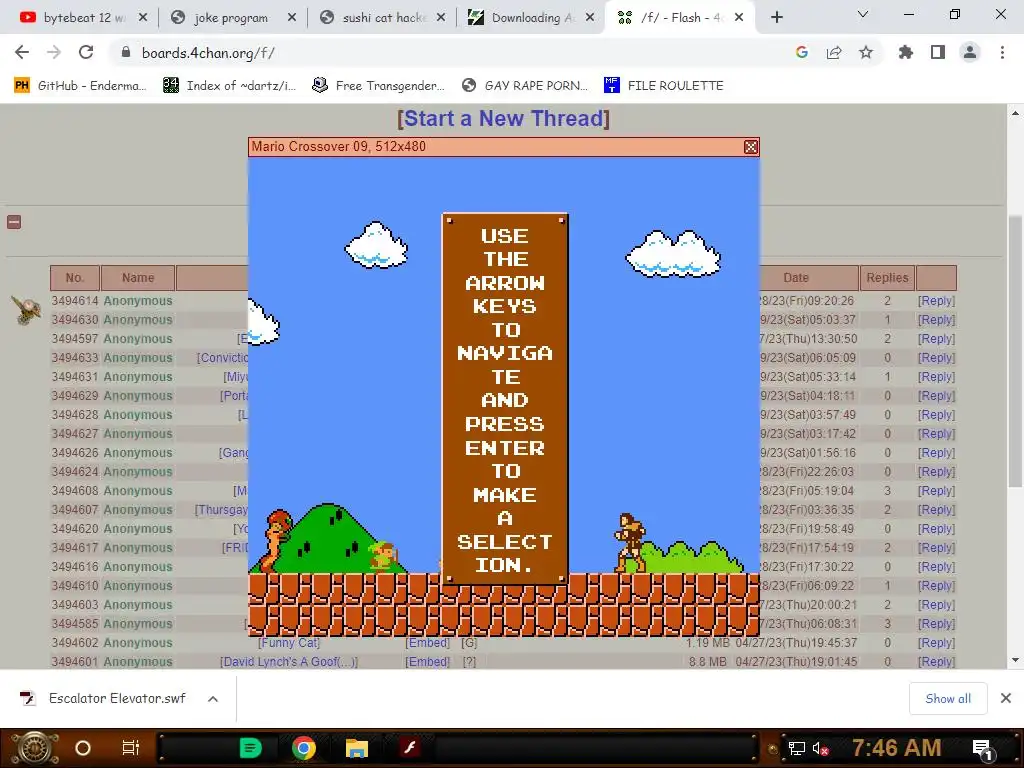
Task: Close the bytebeat 12 tab
Action: 143,18
